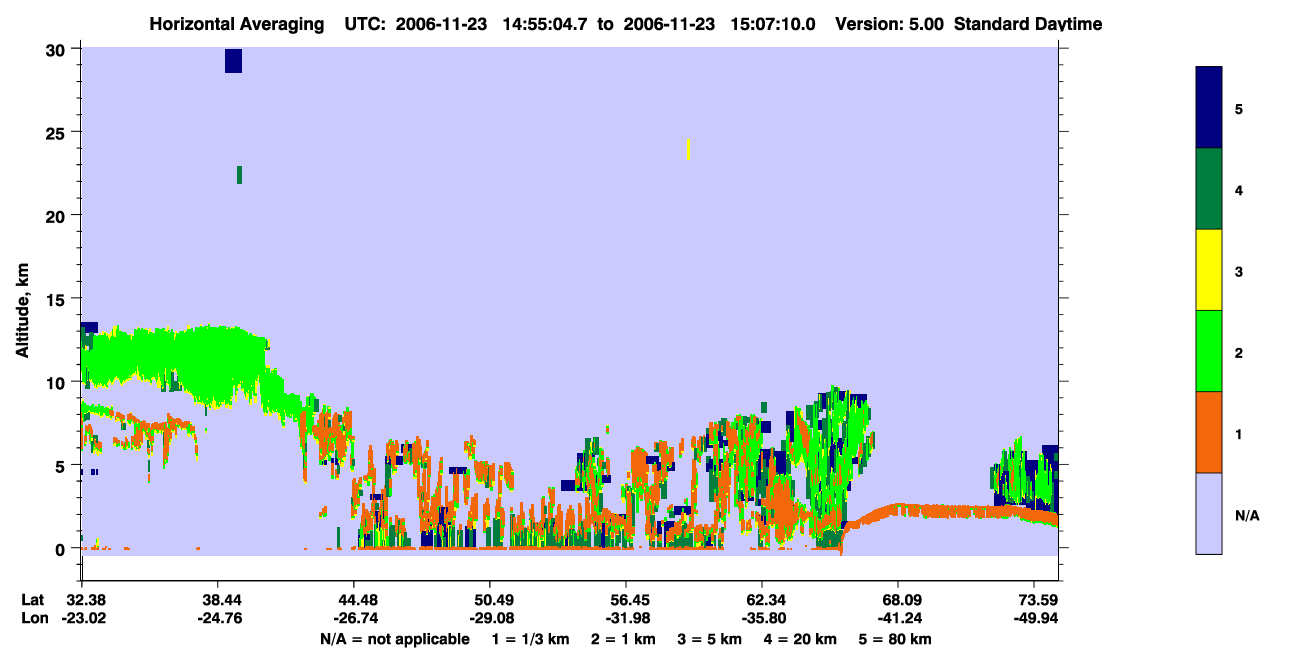Click the altitude tick label 0
Image resolution: width=1300 pixels, height=667 pixels.
(61, 549)
